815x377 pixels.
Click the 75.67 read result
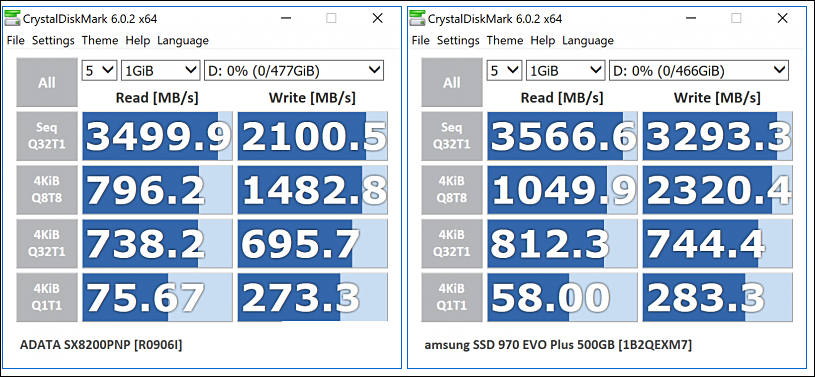[157, 297]
